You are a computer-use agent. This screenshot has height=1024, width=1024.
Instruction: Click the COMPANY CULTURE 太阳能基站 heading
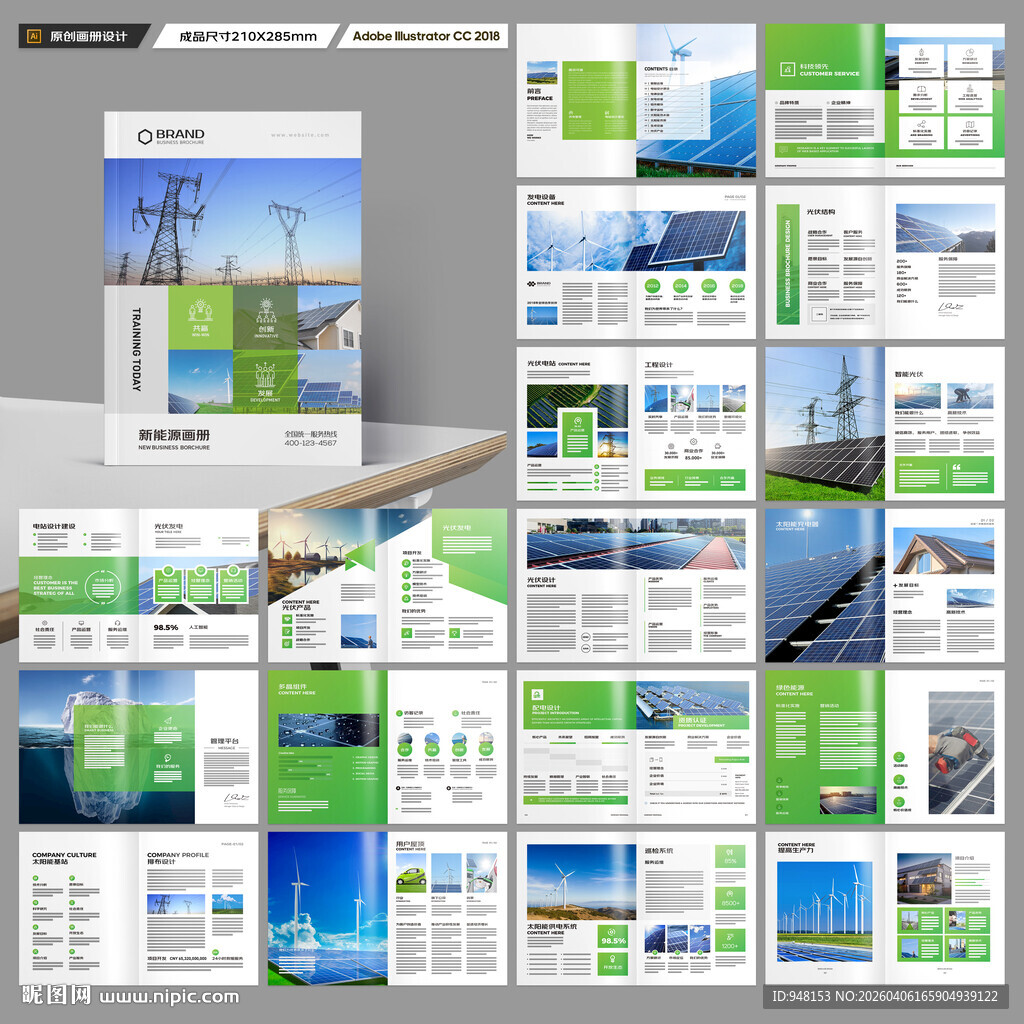click(64, 858)
